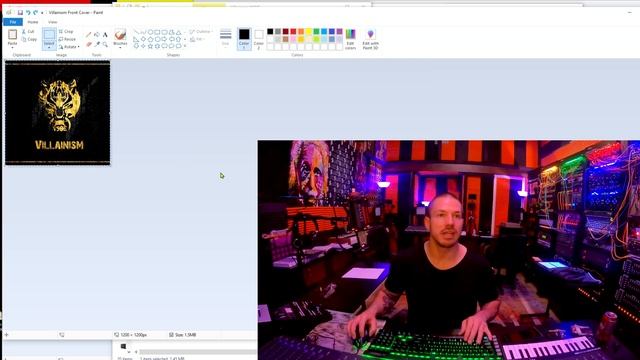The width and height of the screenshot is (640, 360).
Task: Open the shape Fill dropdown
Action: tap(197, 39)
